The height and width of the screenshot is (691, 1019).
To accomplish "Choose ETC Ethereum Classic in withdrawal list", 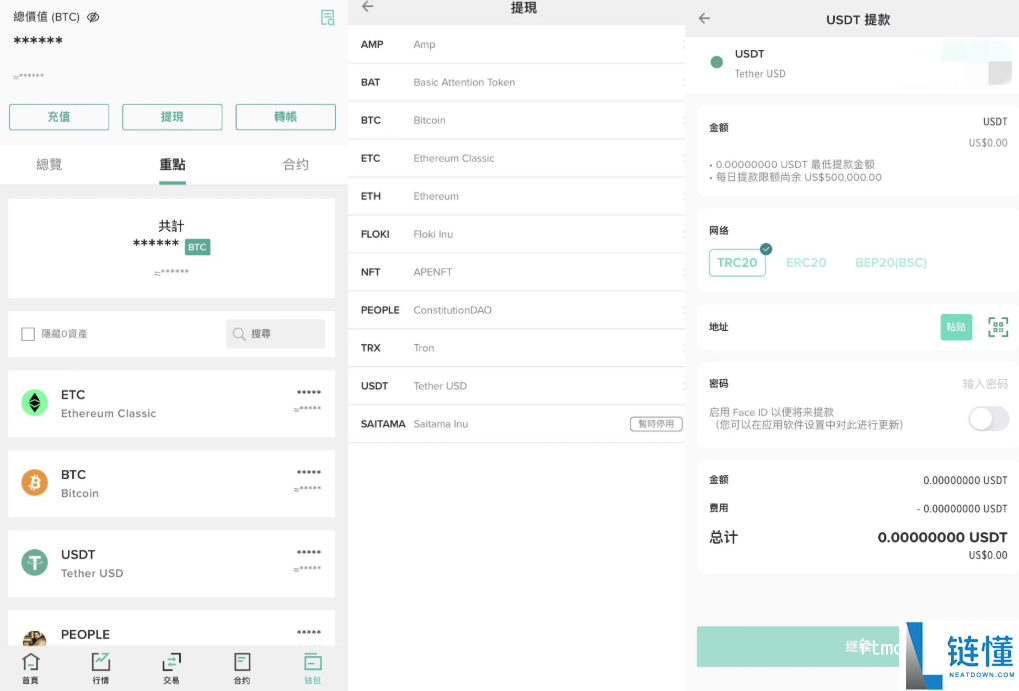I will click(517, 158).
